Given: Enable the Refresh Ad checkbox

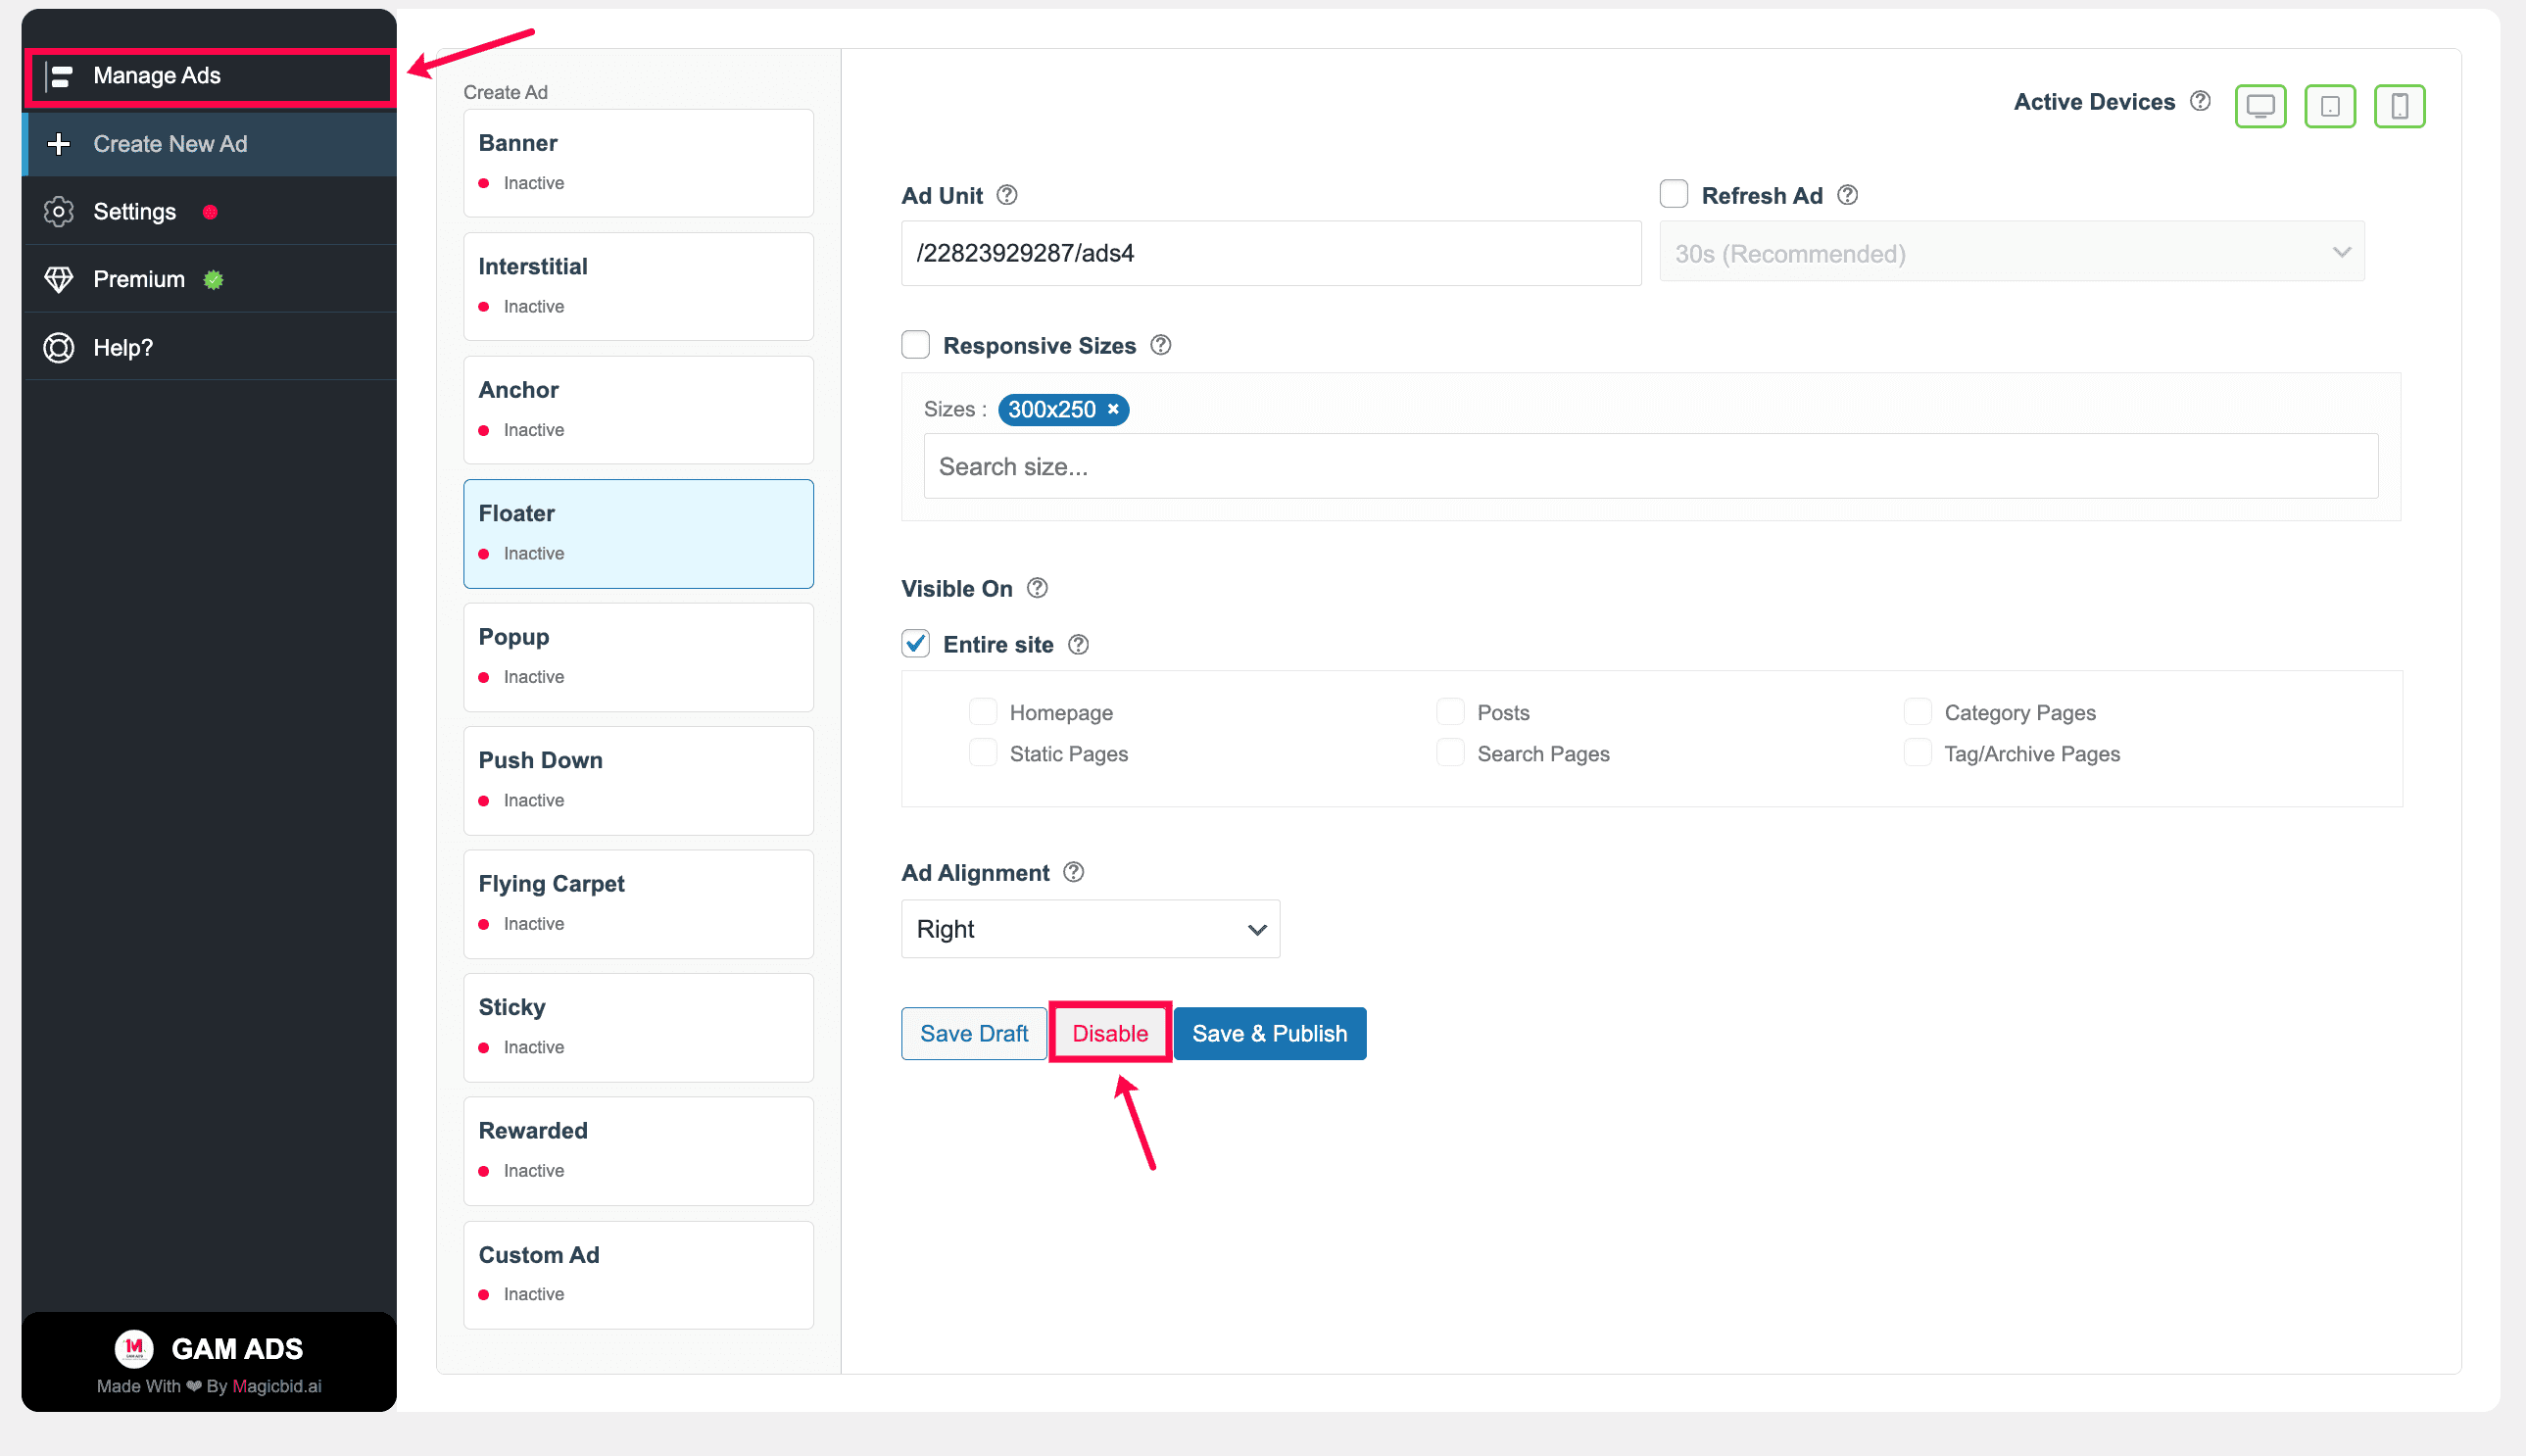Looking at the screenshot, I should 1673,194.
